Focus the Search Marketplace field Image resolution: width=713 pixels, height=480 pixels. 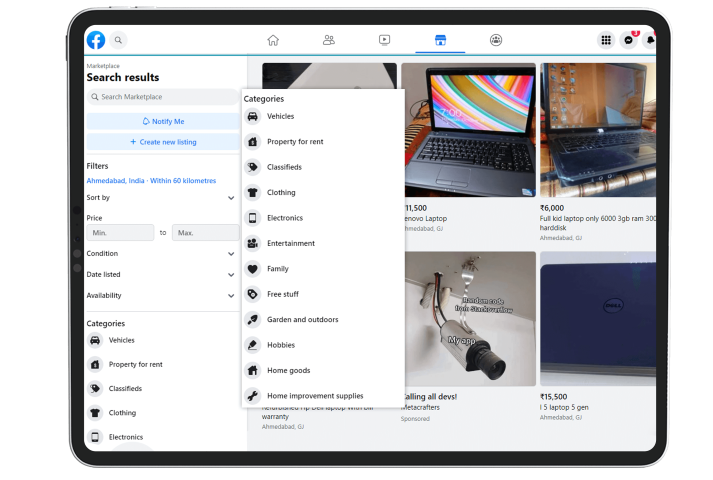[163, 97]
